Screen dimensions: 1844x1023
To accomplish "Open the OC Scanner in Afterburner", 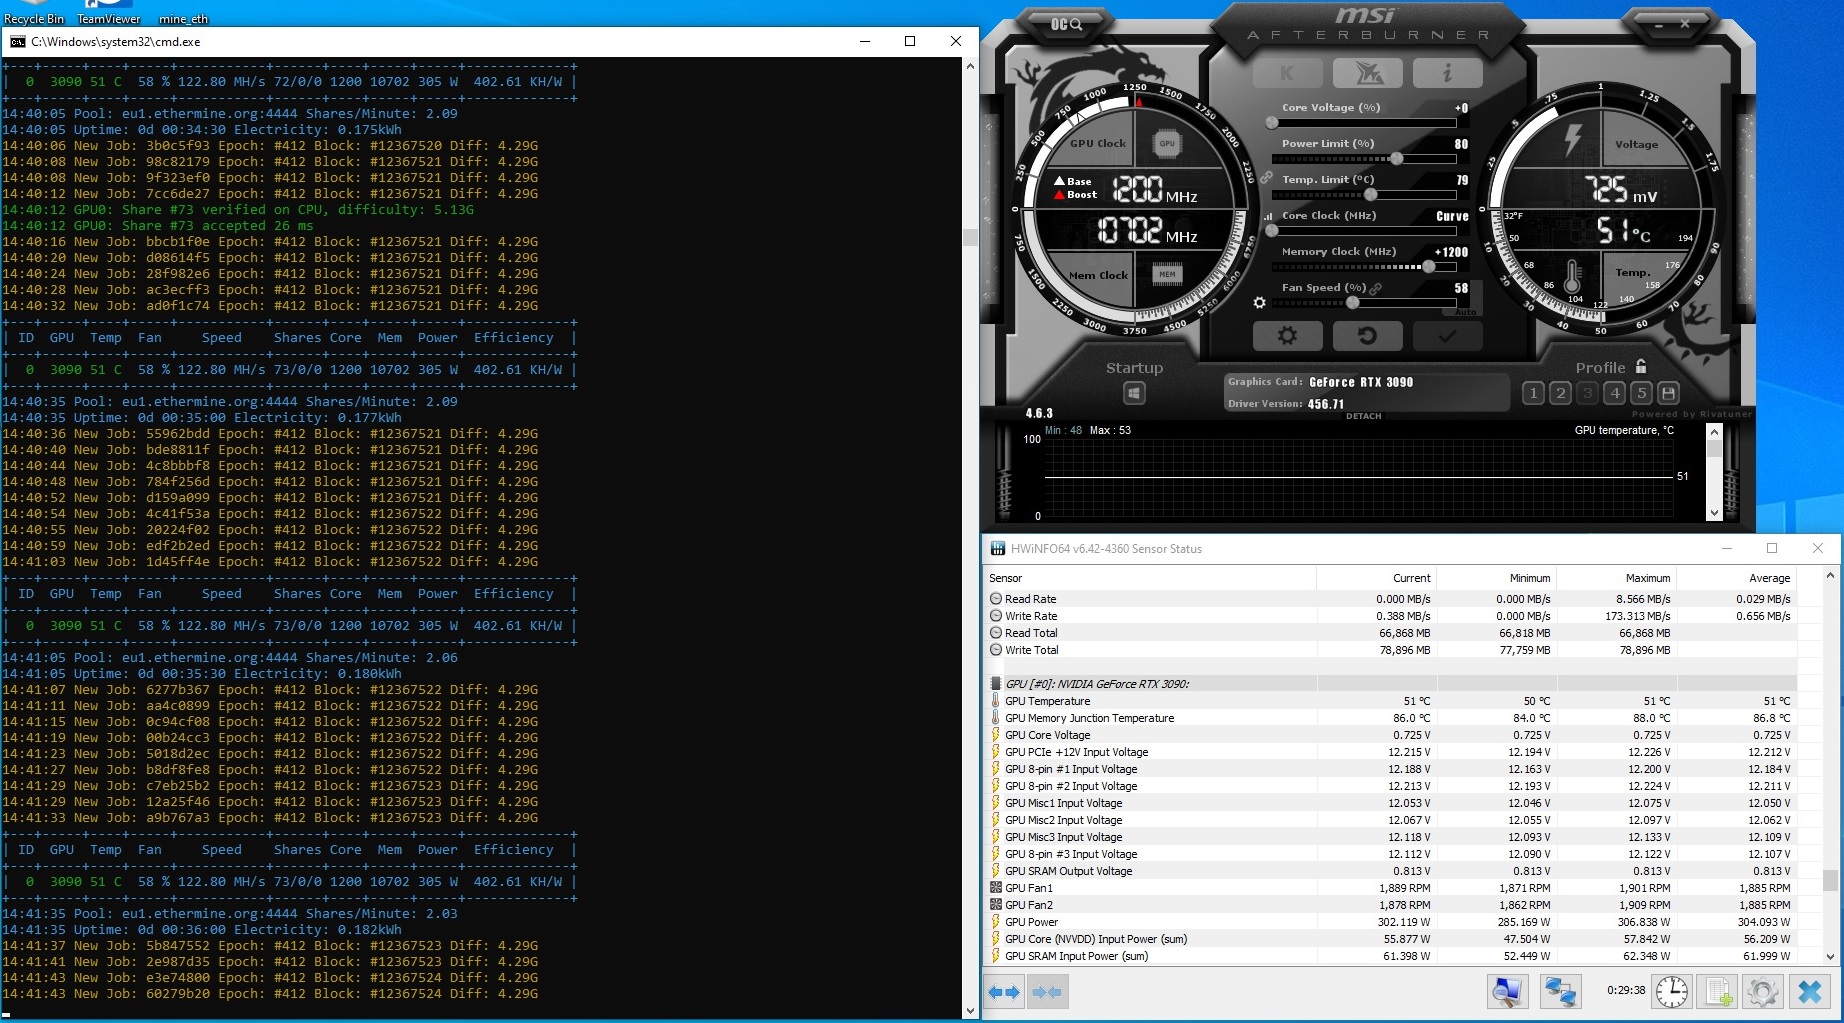I will pyautogui.click(x=1066, y=24).
